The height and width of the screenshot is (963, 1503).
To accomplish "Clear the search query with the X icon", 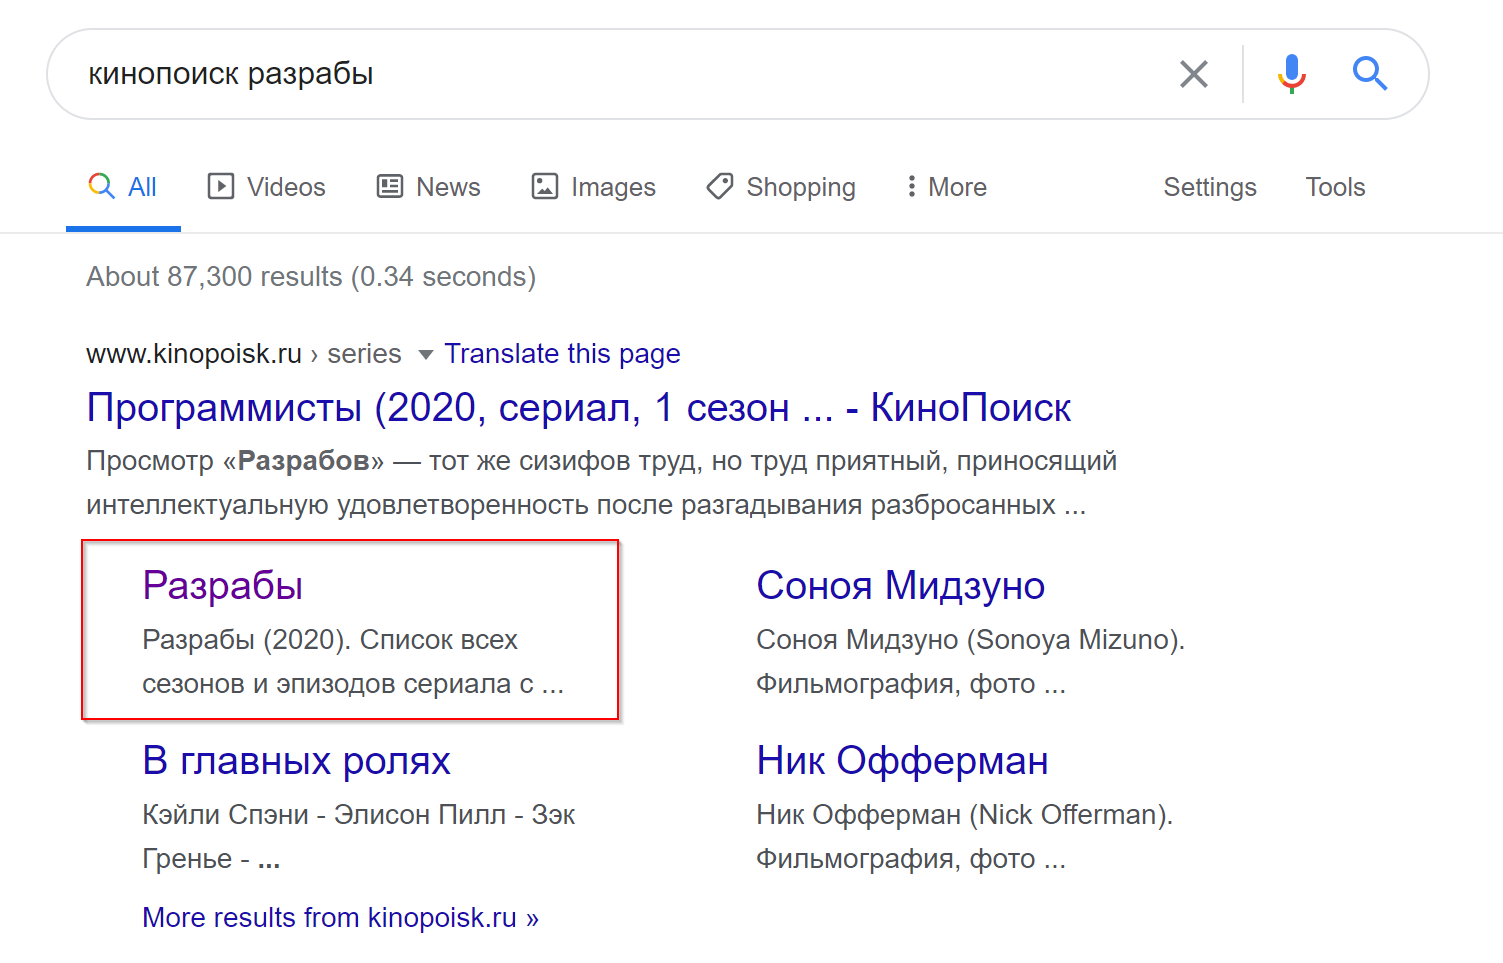I will coord(1193,74).
